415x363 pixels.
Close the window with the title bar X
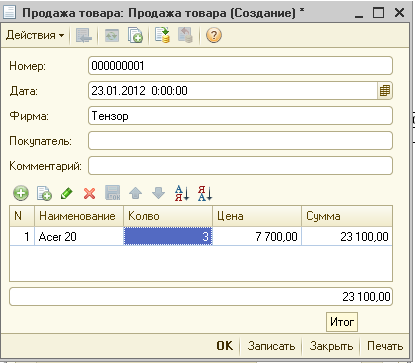pos(399,13)
